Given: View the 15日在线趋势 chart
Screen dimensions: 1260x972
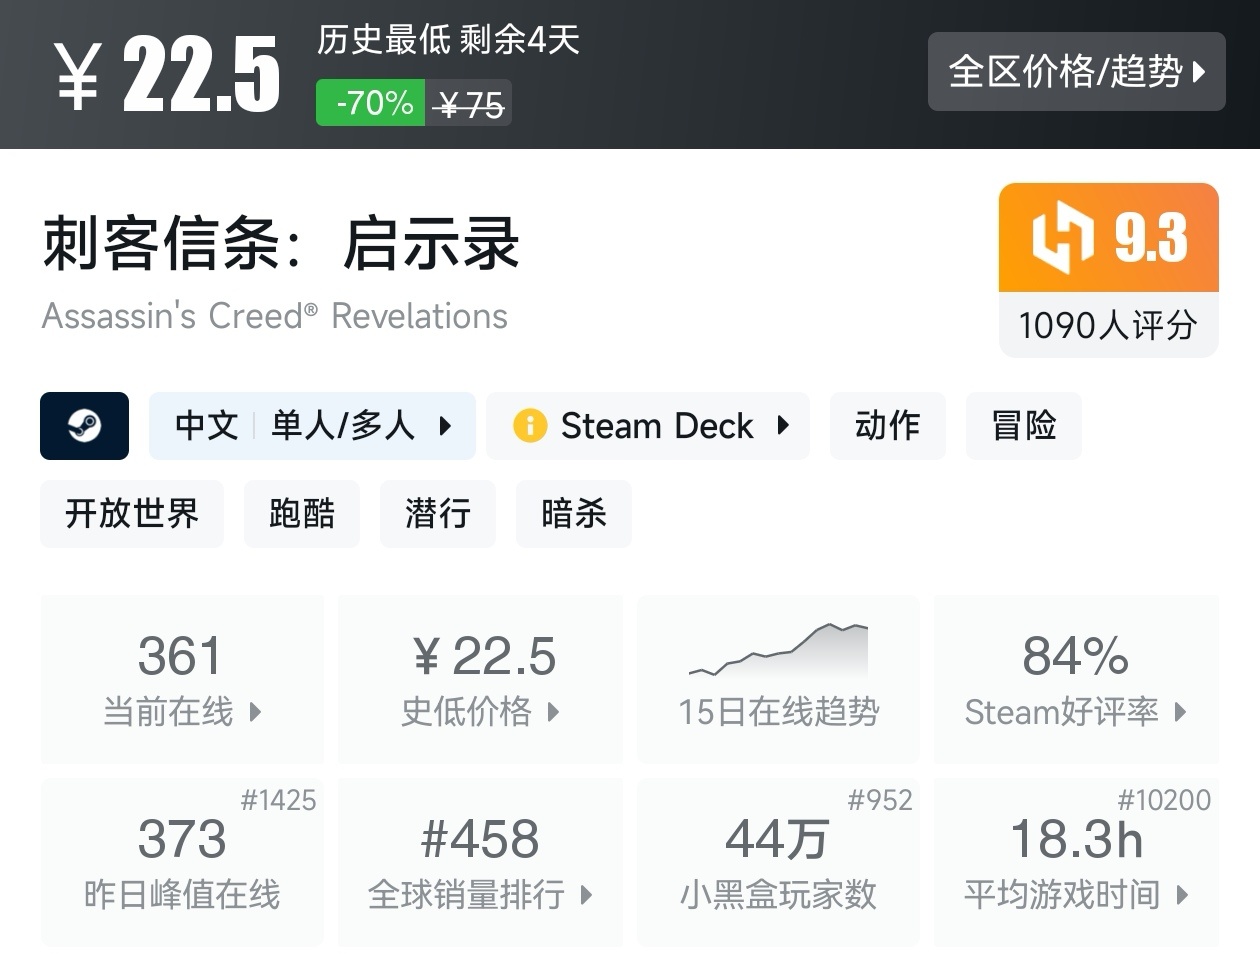Looking at the screenshot, I should pyautogui.click(x=778, y=680).
